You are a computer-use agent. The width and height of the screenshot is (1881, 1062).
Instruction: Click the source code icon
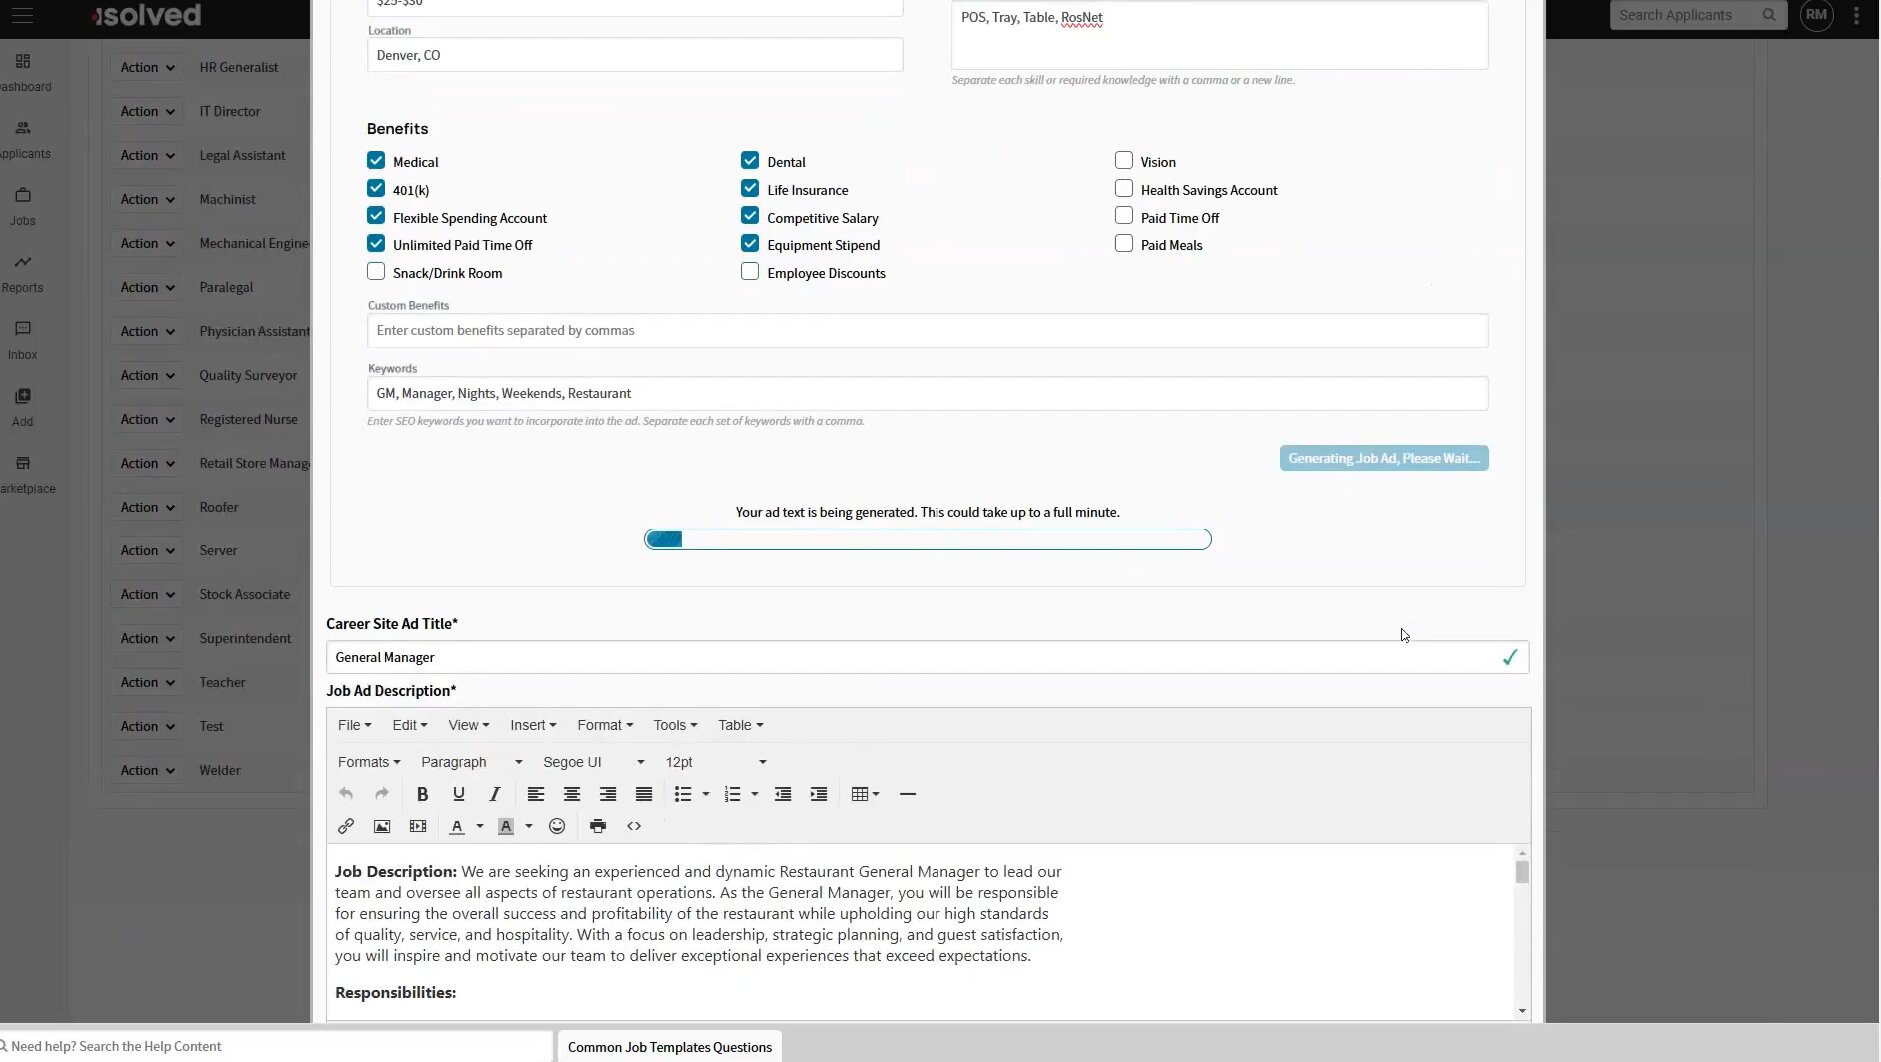634,826
